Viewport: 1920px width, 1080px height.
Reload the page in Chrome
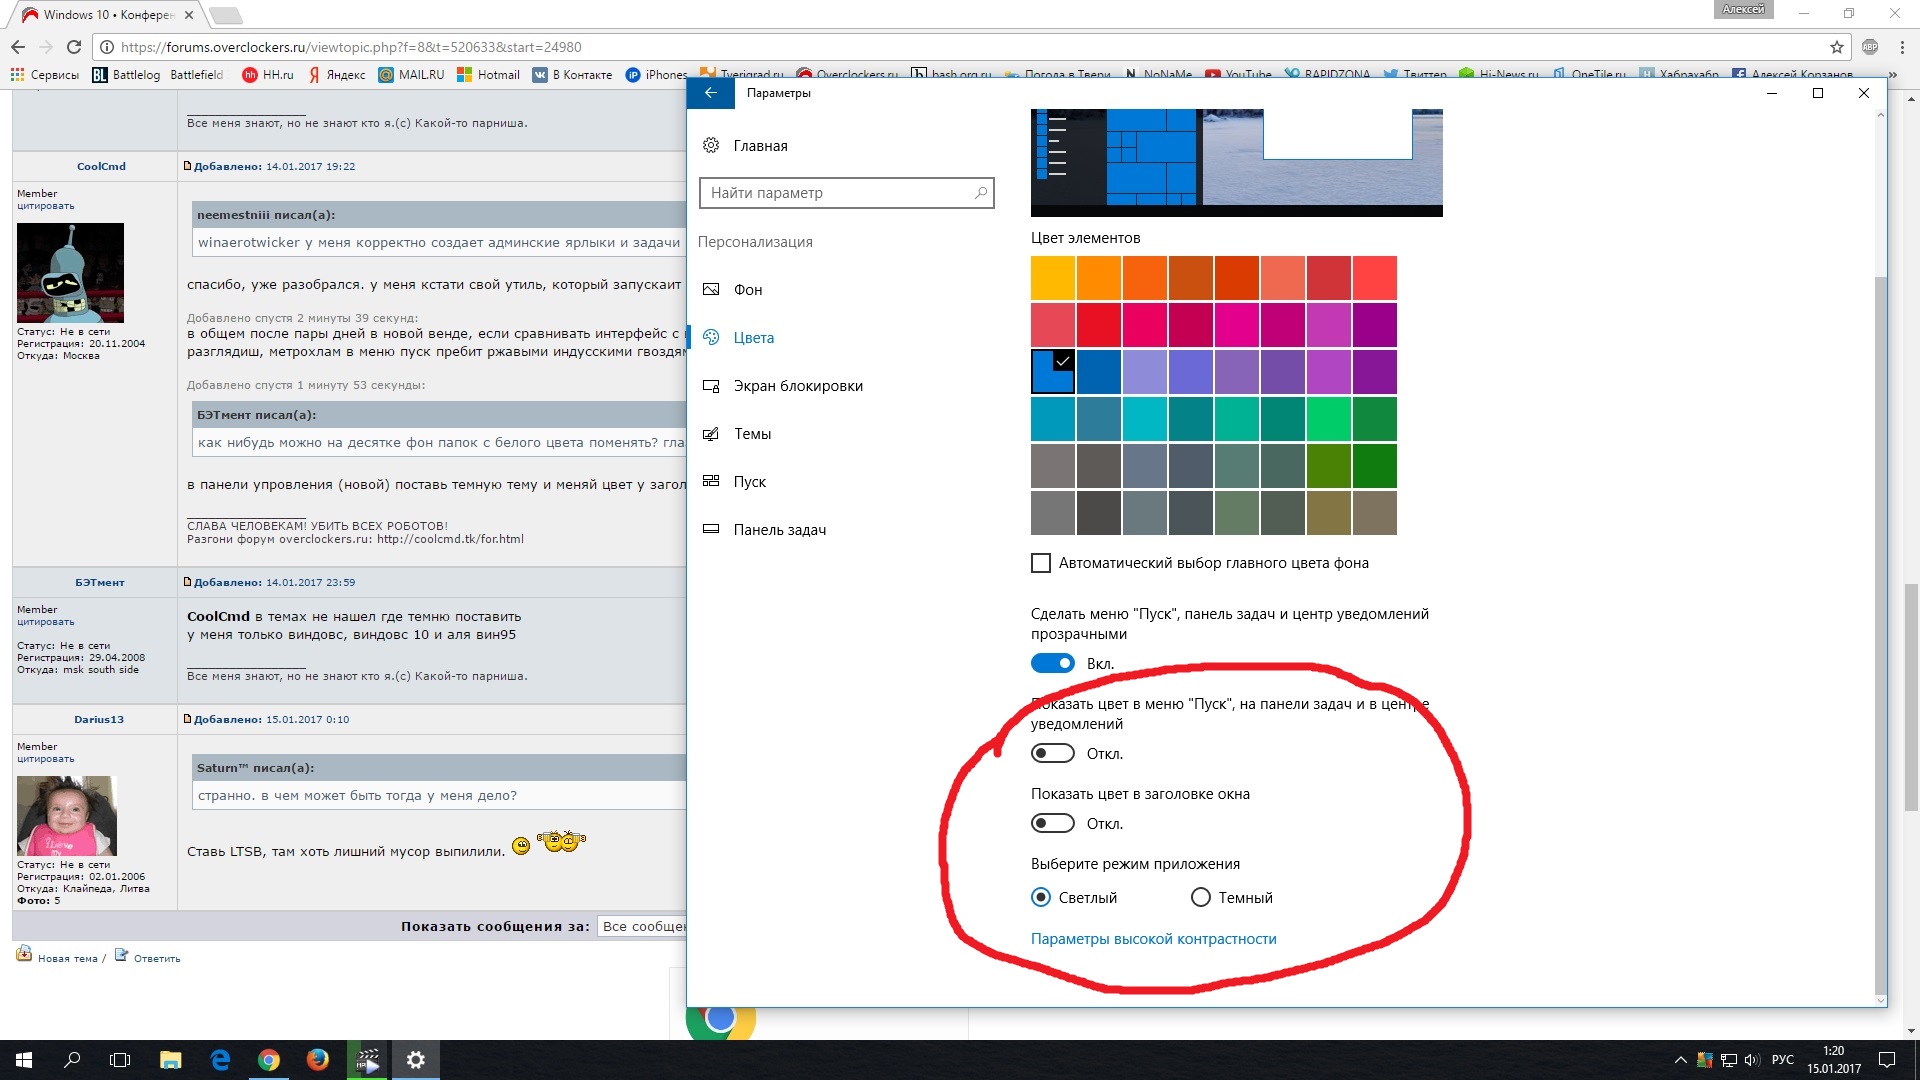point(74,47)
